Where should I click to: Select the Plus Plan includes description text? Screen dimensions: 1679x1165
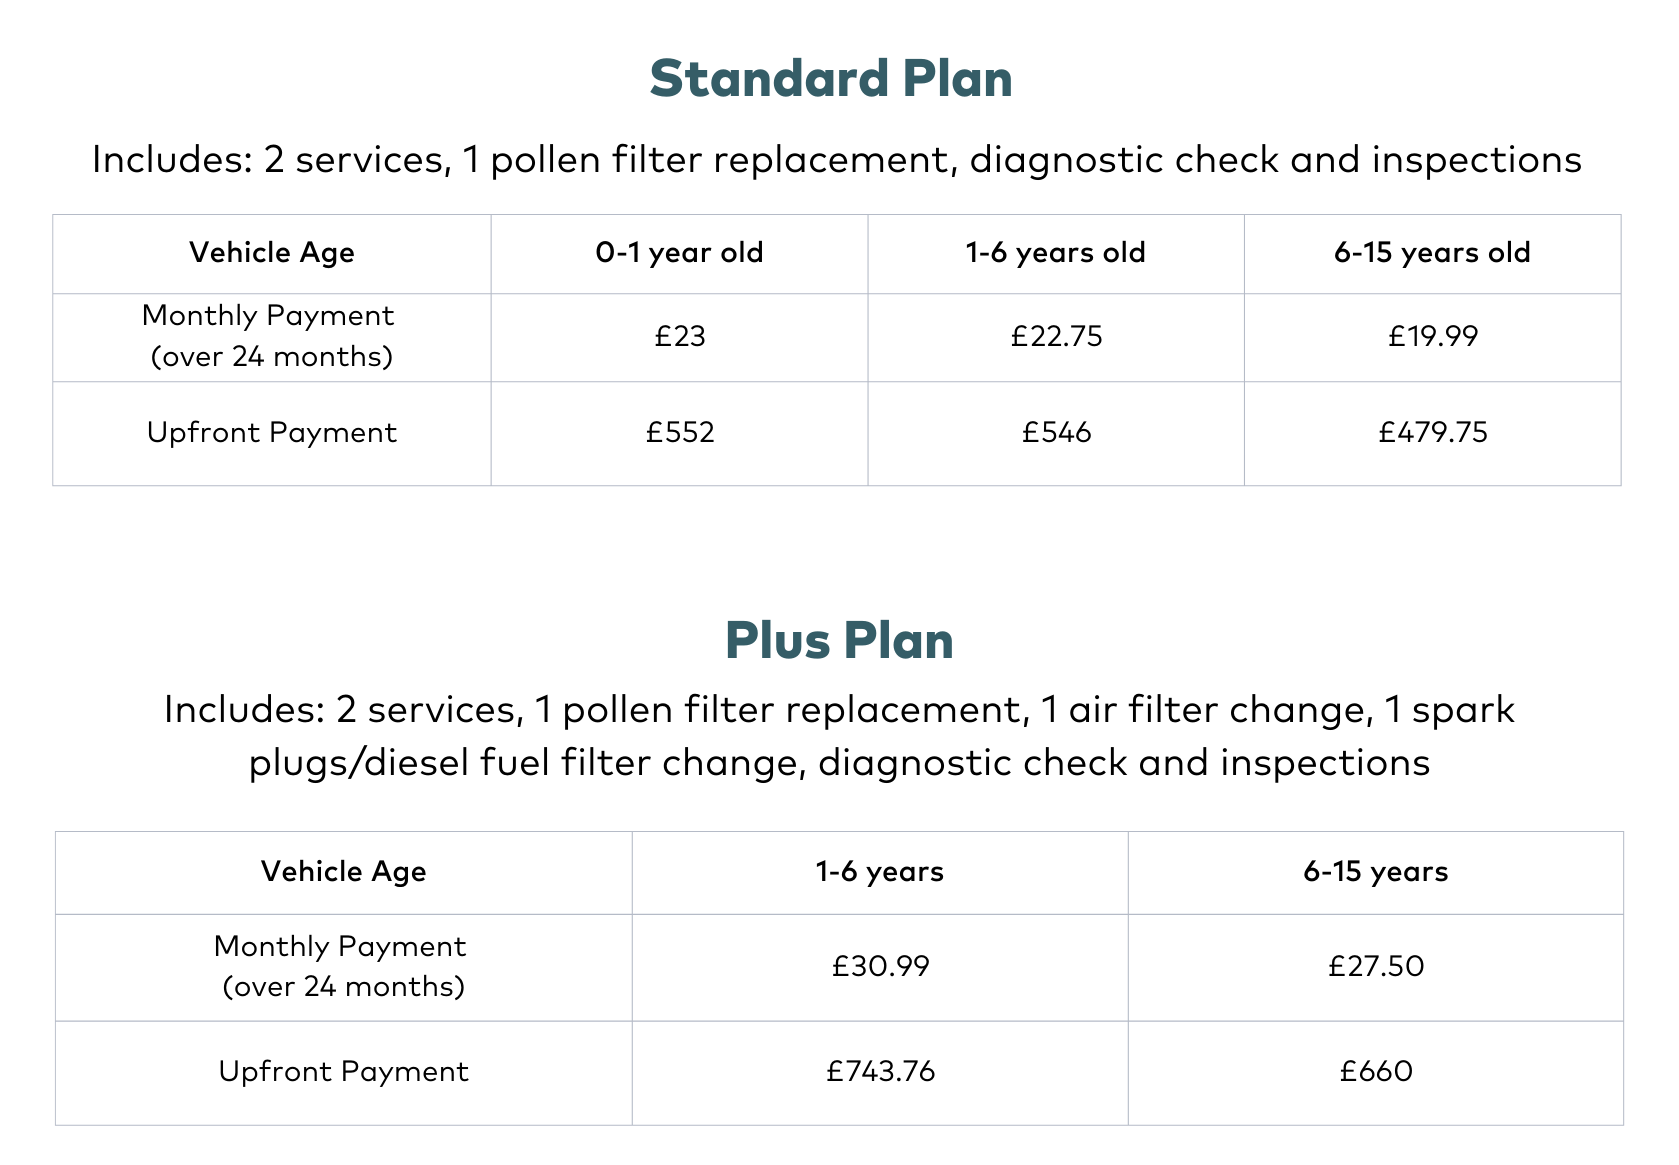pyautogui.click(x=838, y=736)
